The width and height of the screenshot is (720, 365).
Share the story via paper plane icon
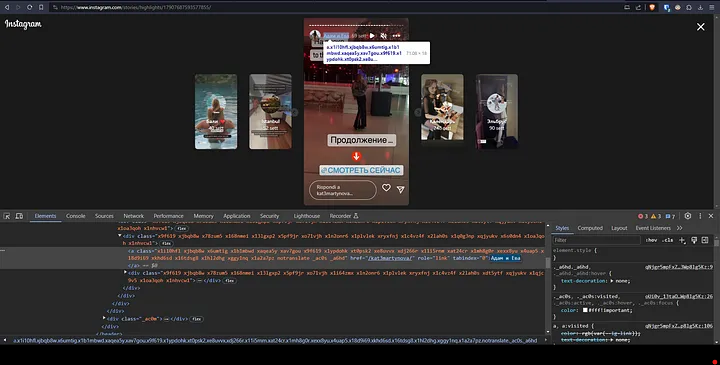click(x=400, y=189)
